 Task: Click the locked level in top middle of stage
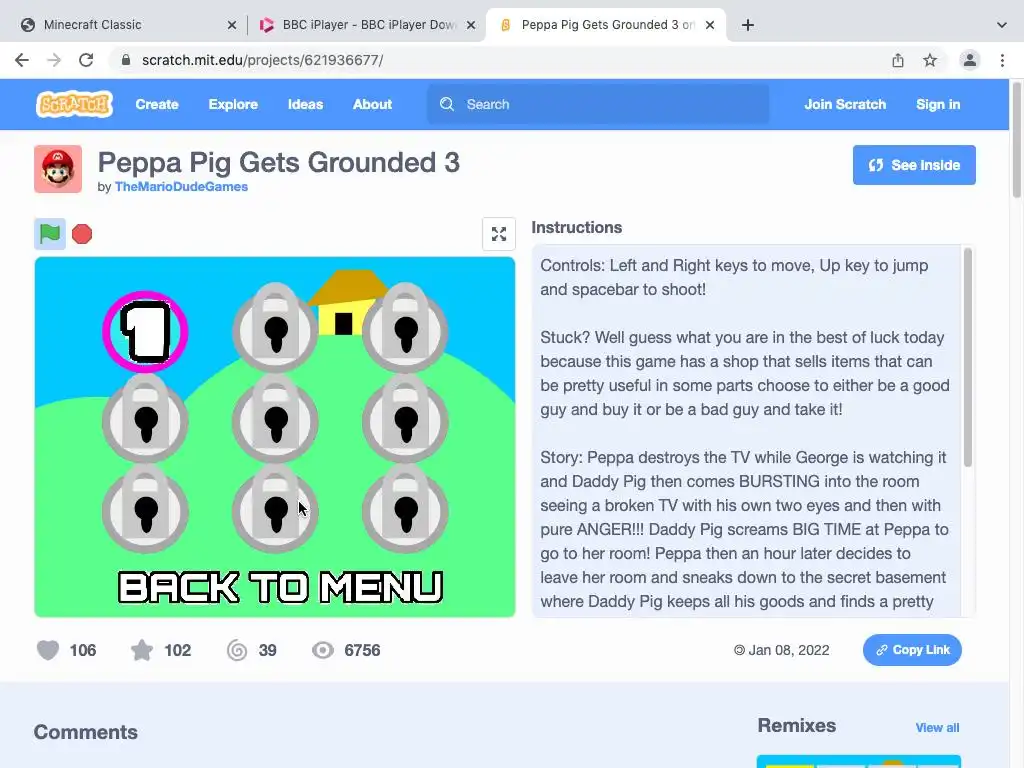(x=275, y=328)
